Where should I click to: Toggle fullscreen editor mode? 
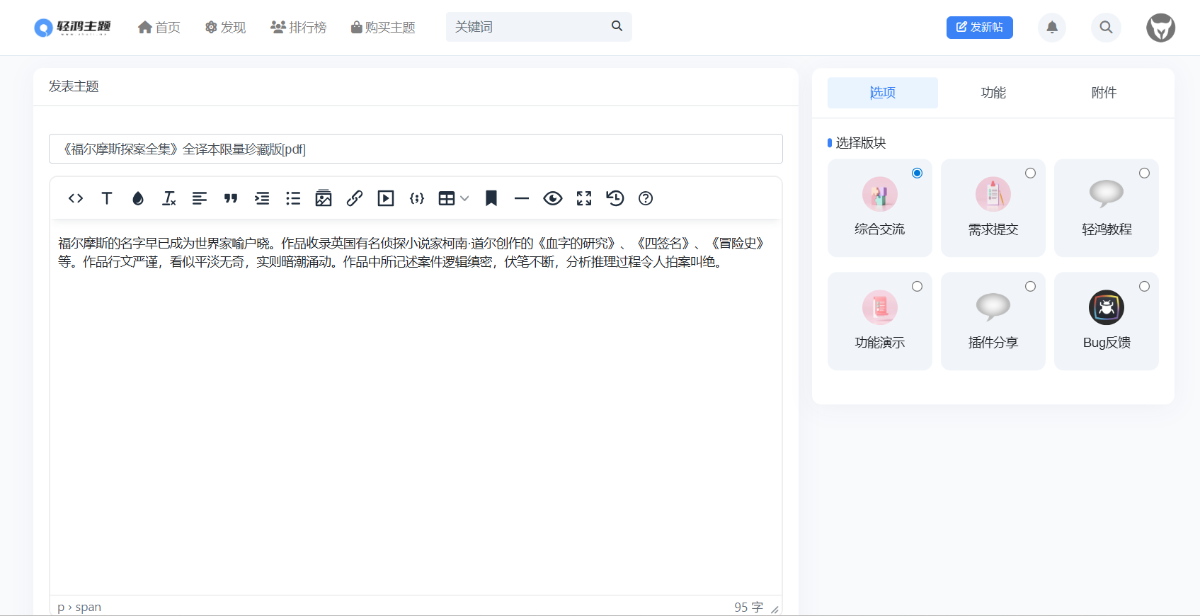(x=584, y=198)
